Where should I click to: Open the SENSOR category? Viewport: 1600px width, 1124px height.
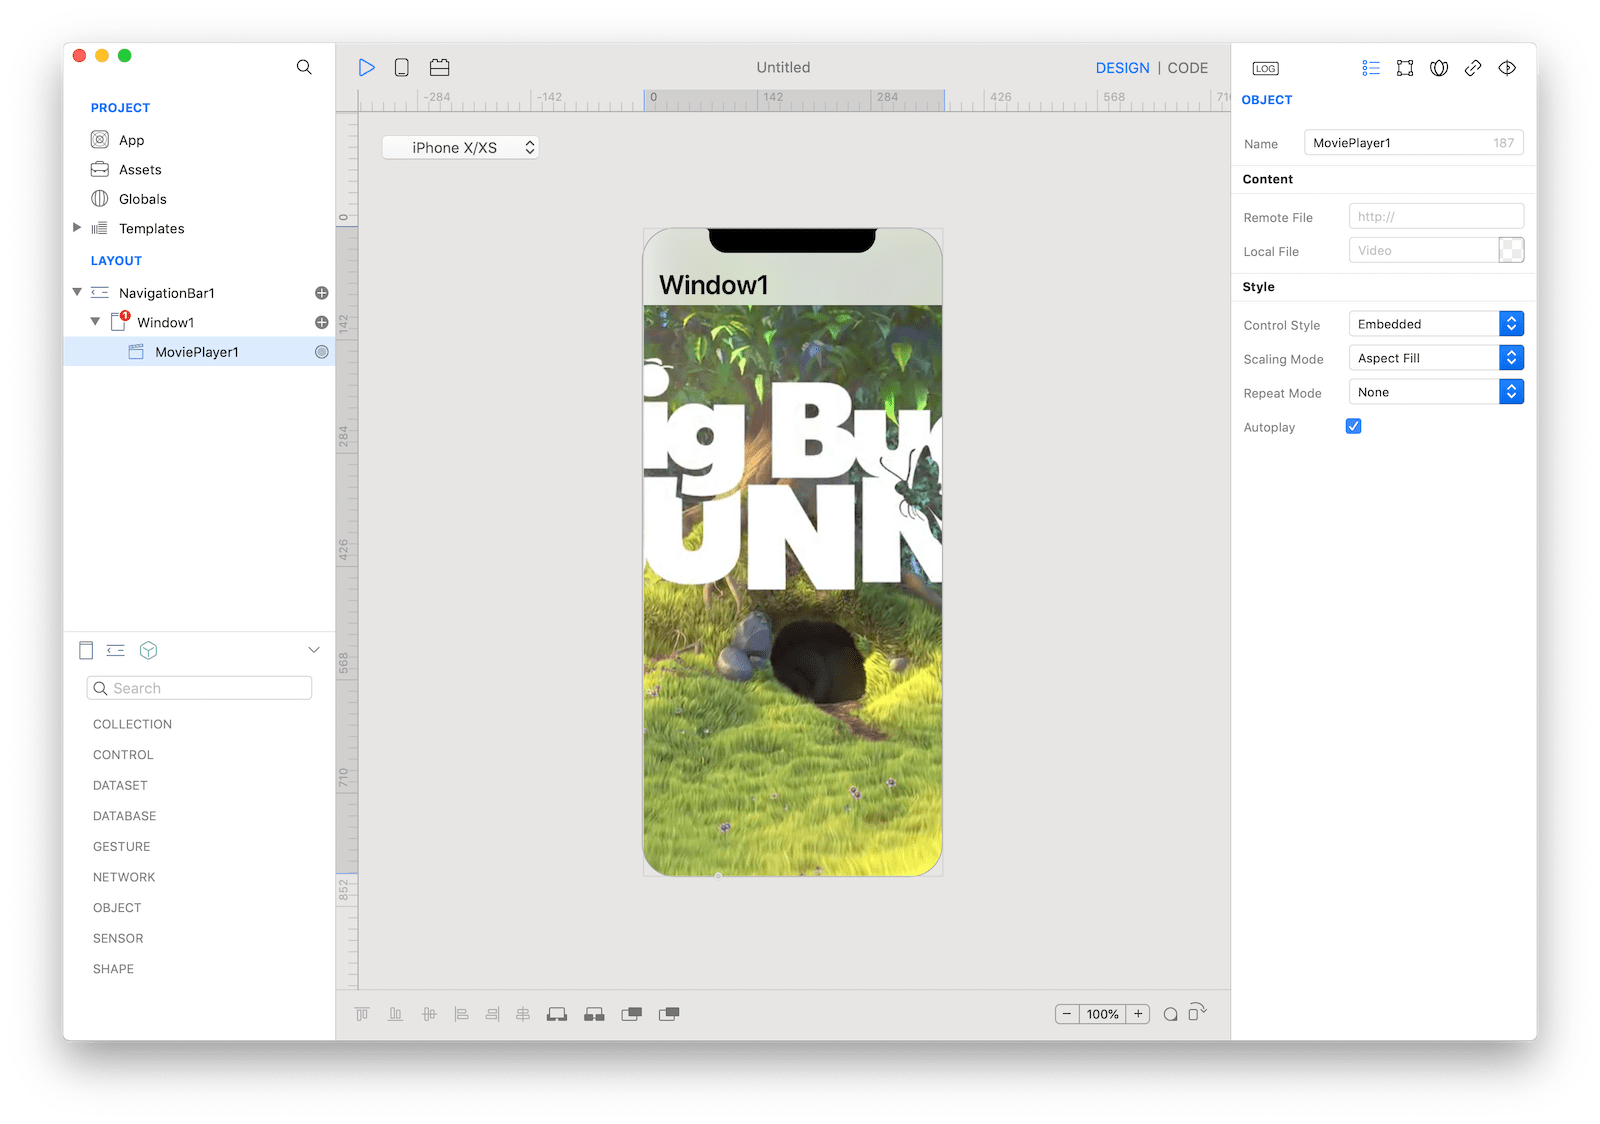tap(118, 938)
